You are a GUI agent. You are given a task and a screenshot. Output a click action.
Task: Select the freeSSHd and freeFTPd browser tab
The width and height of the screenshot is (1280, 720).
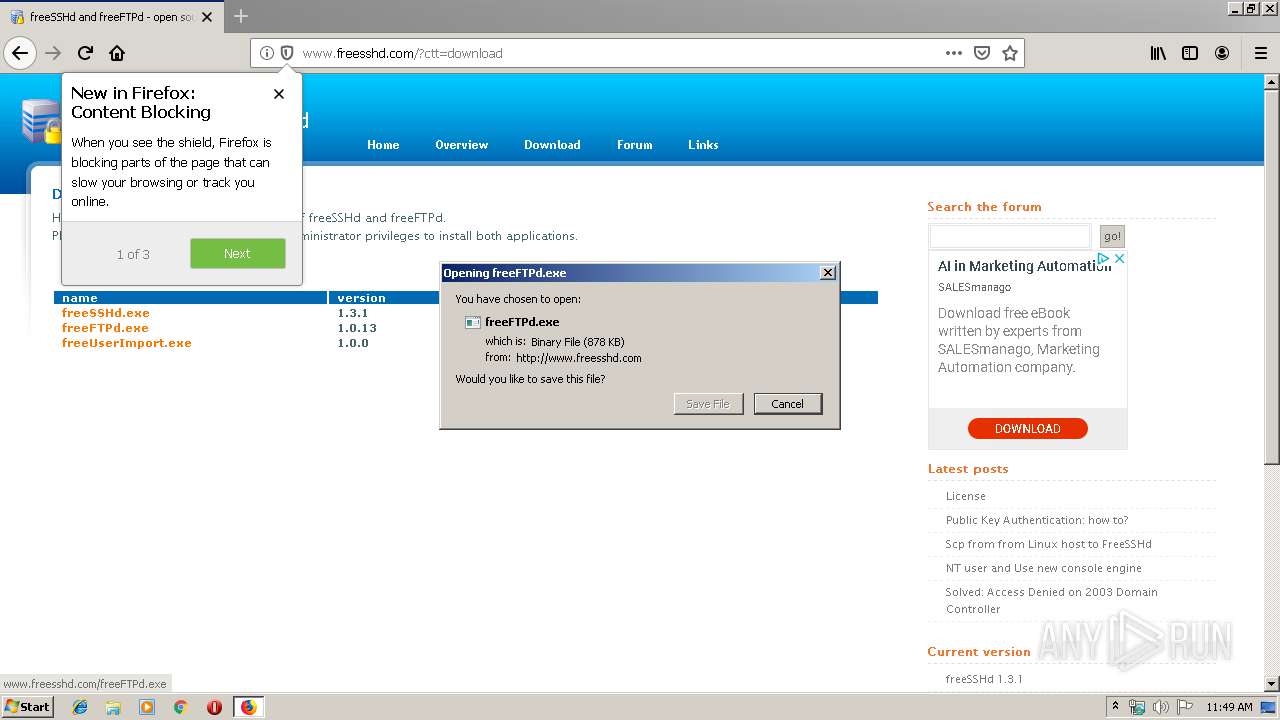(110, 17)
